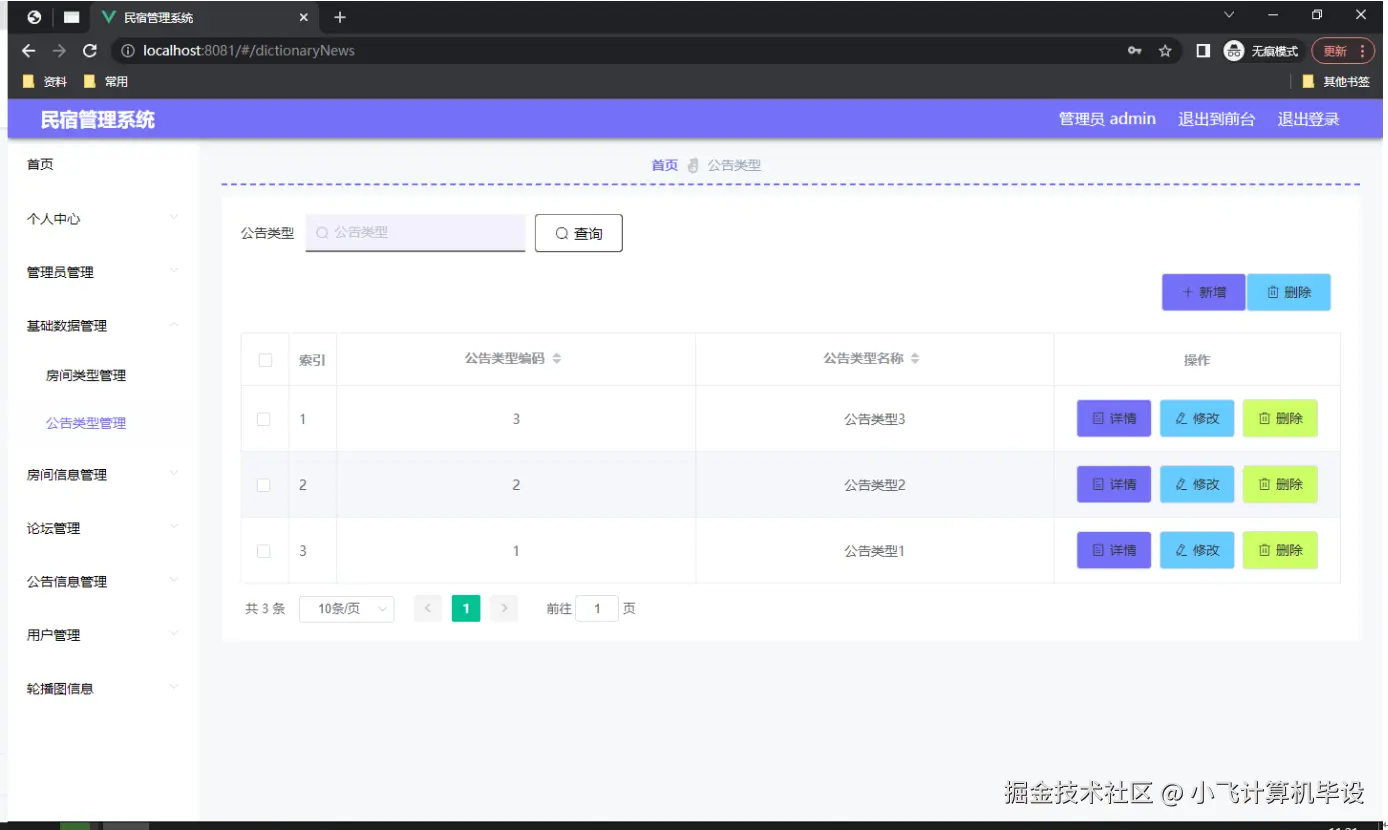Tick the checkbox beside 公告类型1
Screen dimensions: 1388x830
(x=264, y=550)
